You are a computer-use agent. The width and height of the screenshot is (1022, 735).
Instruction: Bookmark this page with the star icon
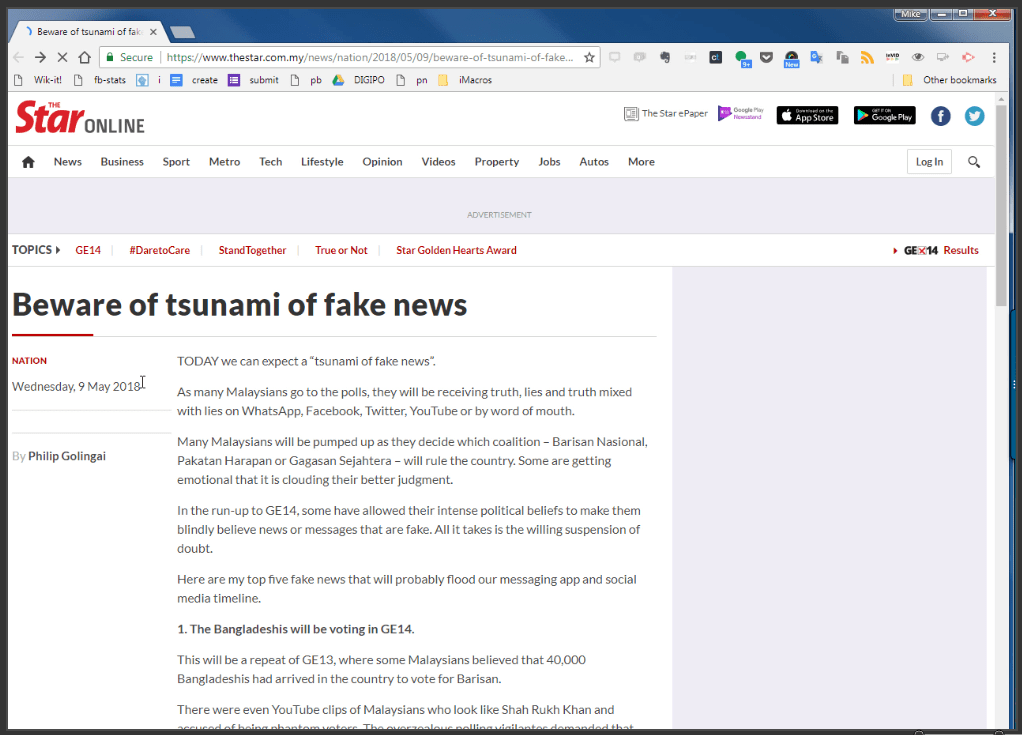click(589, 58)
